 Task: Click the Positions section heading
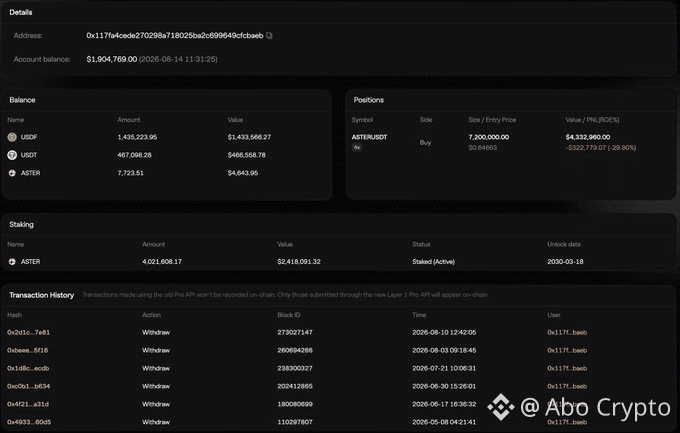369,100
